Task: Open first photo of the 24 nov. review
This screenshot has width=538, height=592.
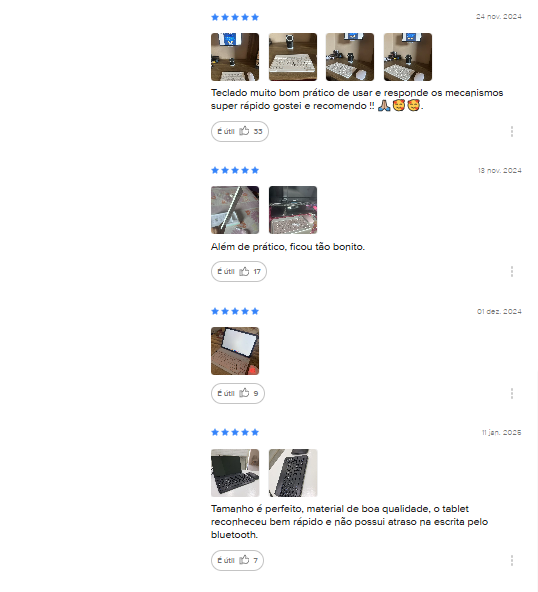Action: (235, 57)
